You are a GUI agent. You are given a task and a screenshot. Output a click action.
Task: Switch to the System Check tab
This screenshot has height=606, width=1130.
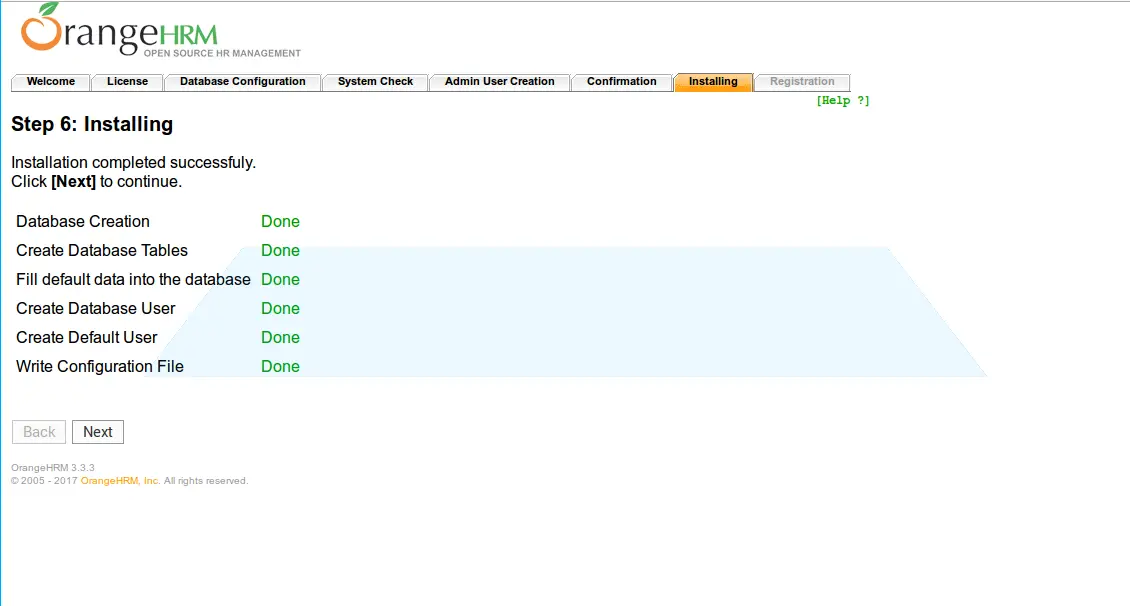click(x=375, y=81)
